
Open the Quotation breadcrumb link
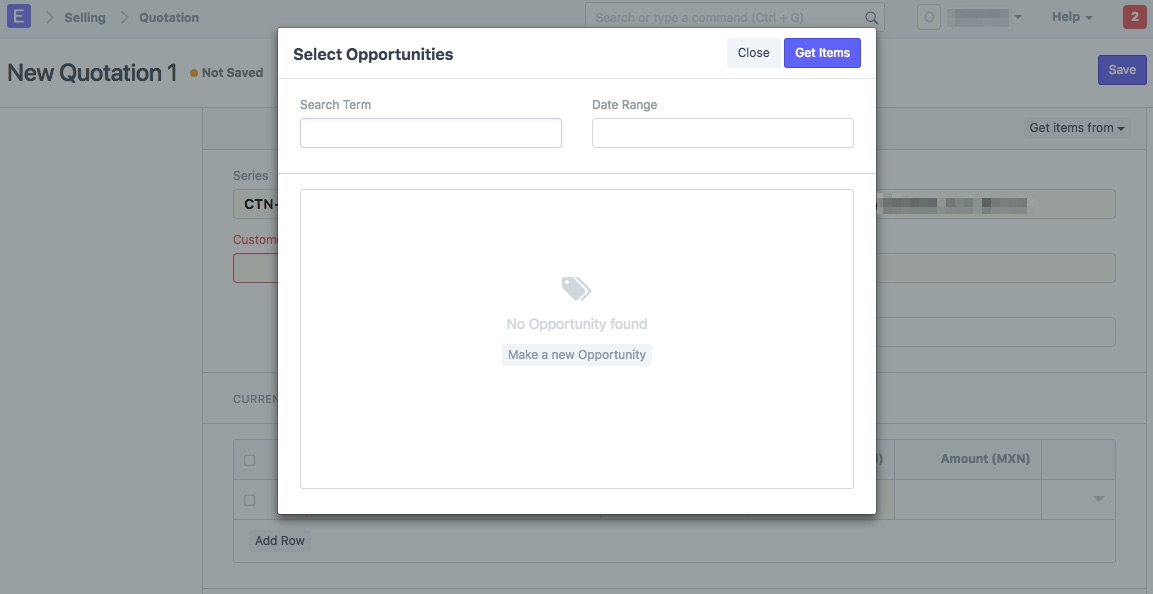pyautogui.click(x=168, y=16)
